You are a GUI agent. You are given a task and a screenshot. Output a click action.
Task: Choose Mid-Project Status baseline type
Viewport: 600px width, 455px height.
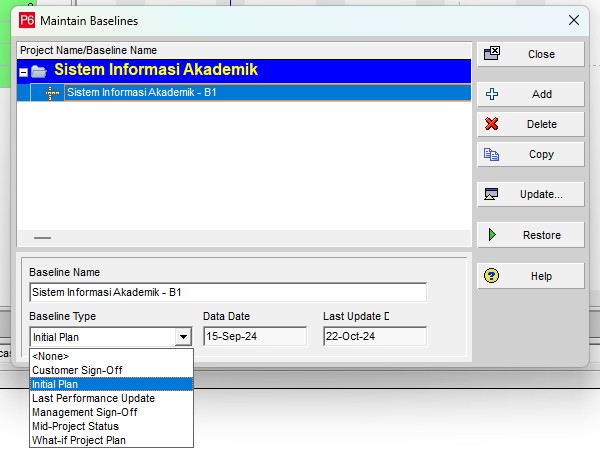click(111, 426)
